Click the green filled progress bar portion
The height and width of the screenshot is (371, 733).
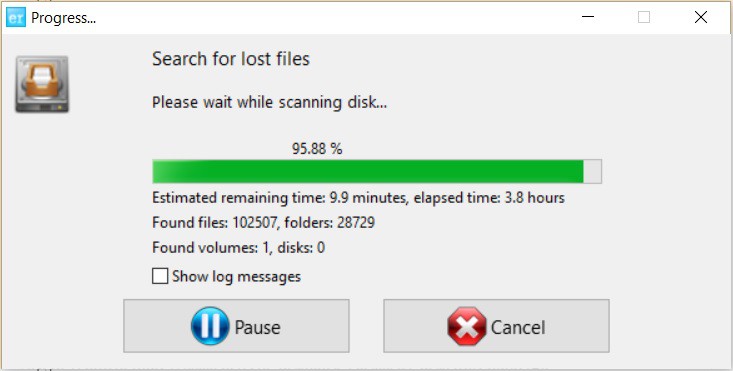point(368,171)
